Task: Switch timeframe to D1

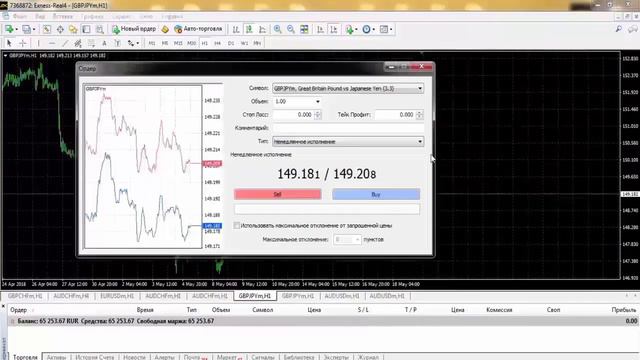Action: point(231,43)
